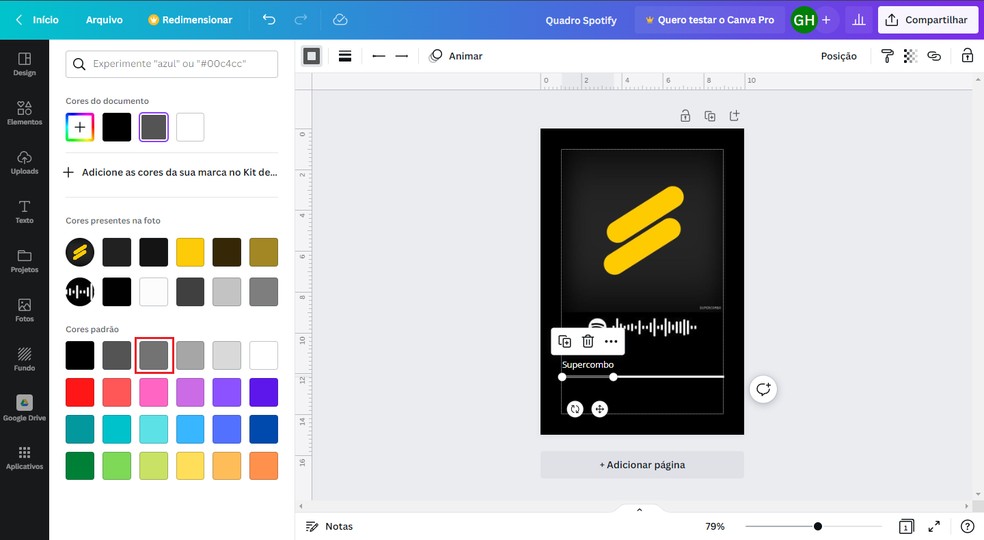The width and height of the screenshot is (984, 540).
Task: Click the cloud save status icon
Action: (340, 20)
